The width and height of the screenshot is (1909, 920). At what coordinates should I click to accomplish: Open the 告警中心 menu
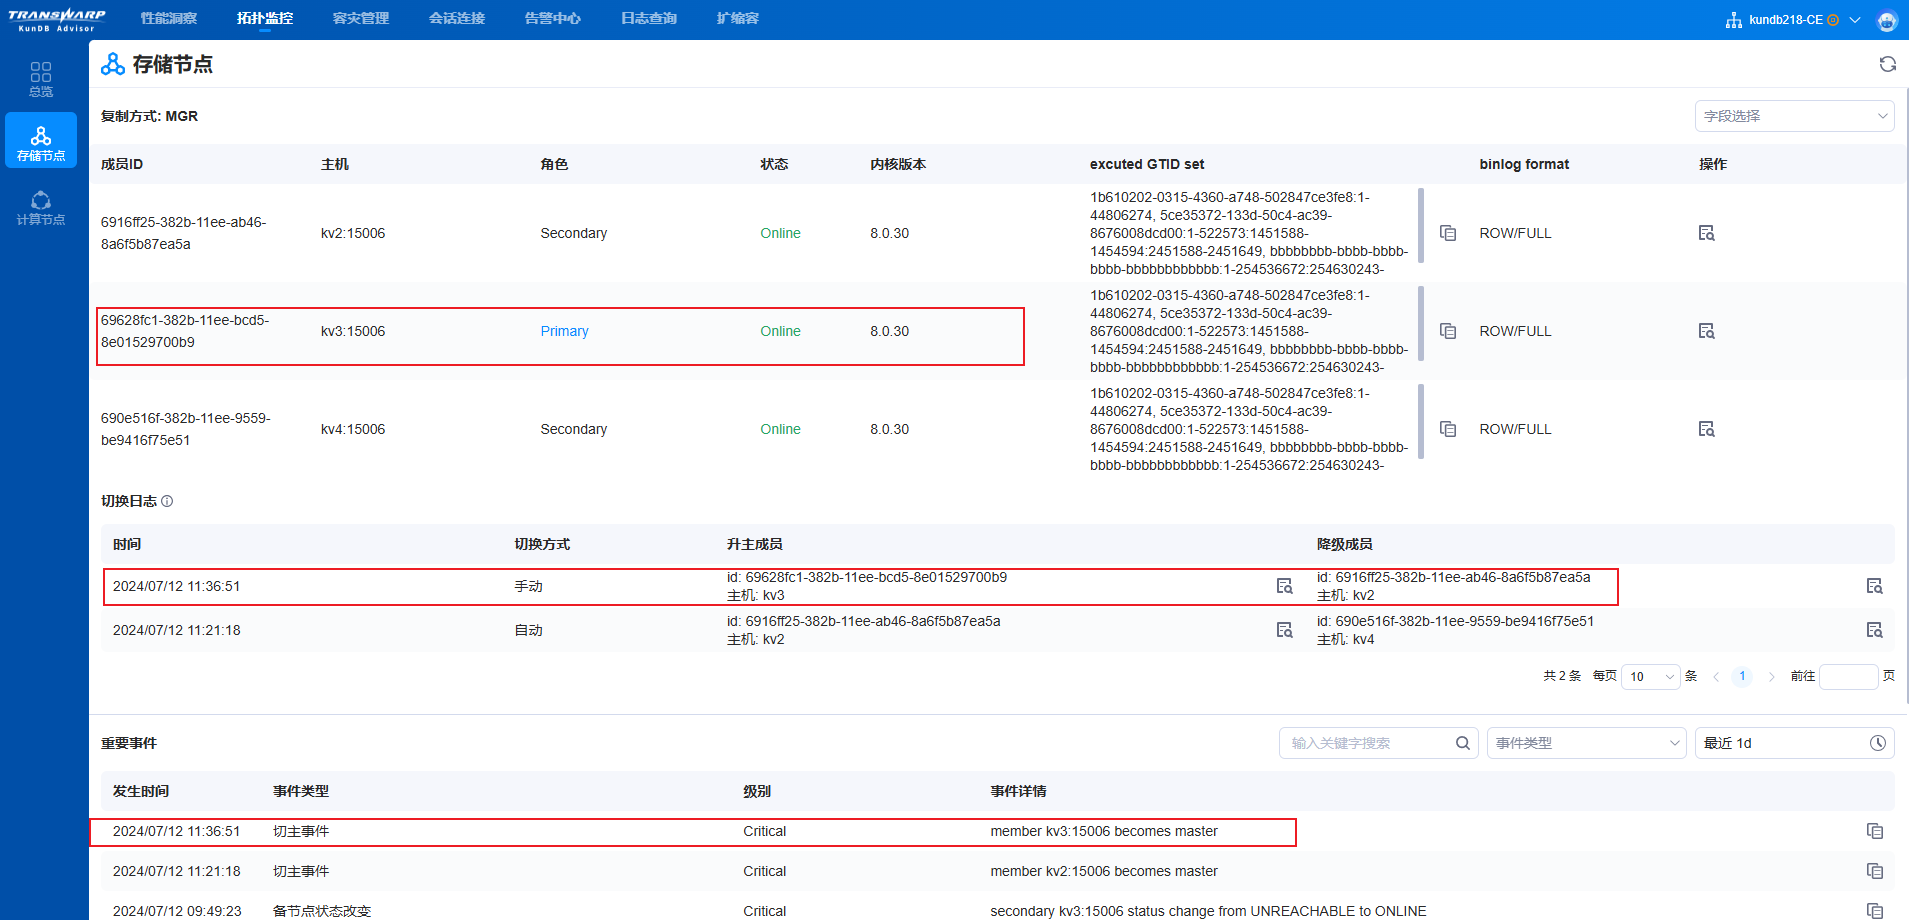coord(553,19)
